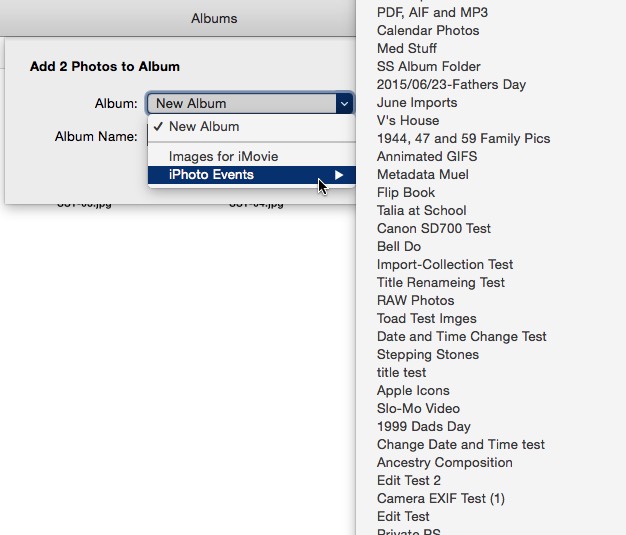626x535 pixels.
Task: Pick the June Imports event
Action: pyautogui.click(x=417, y=103)
